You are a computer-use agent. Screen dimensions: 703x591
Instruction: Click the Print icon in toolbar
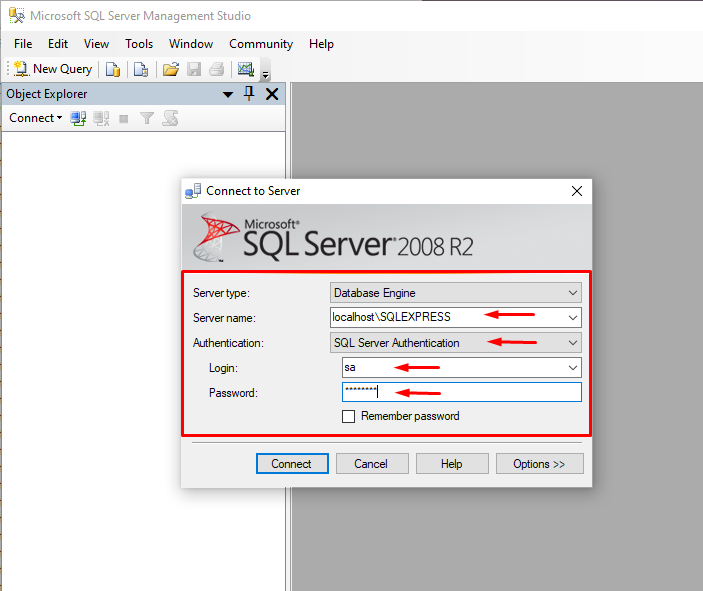click(217, 70)
